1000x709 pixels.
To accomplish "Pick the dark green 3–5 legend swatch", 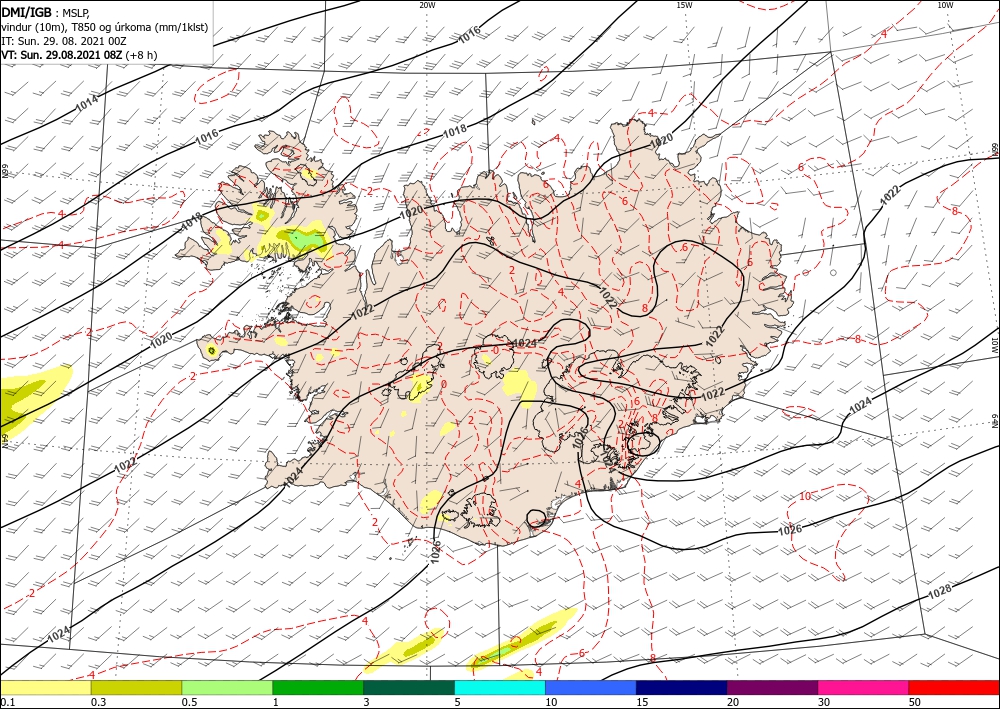I will 409,688.
